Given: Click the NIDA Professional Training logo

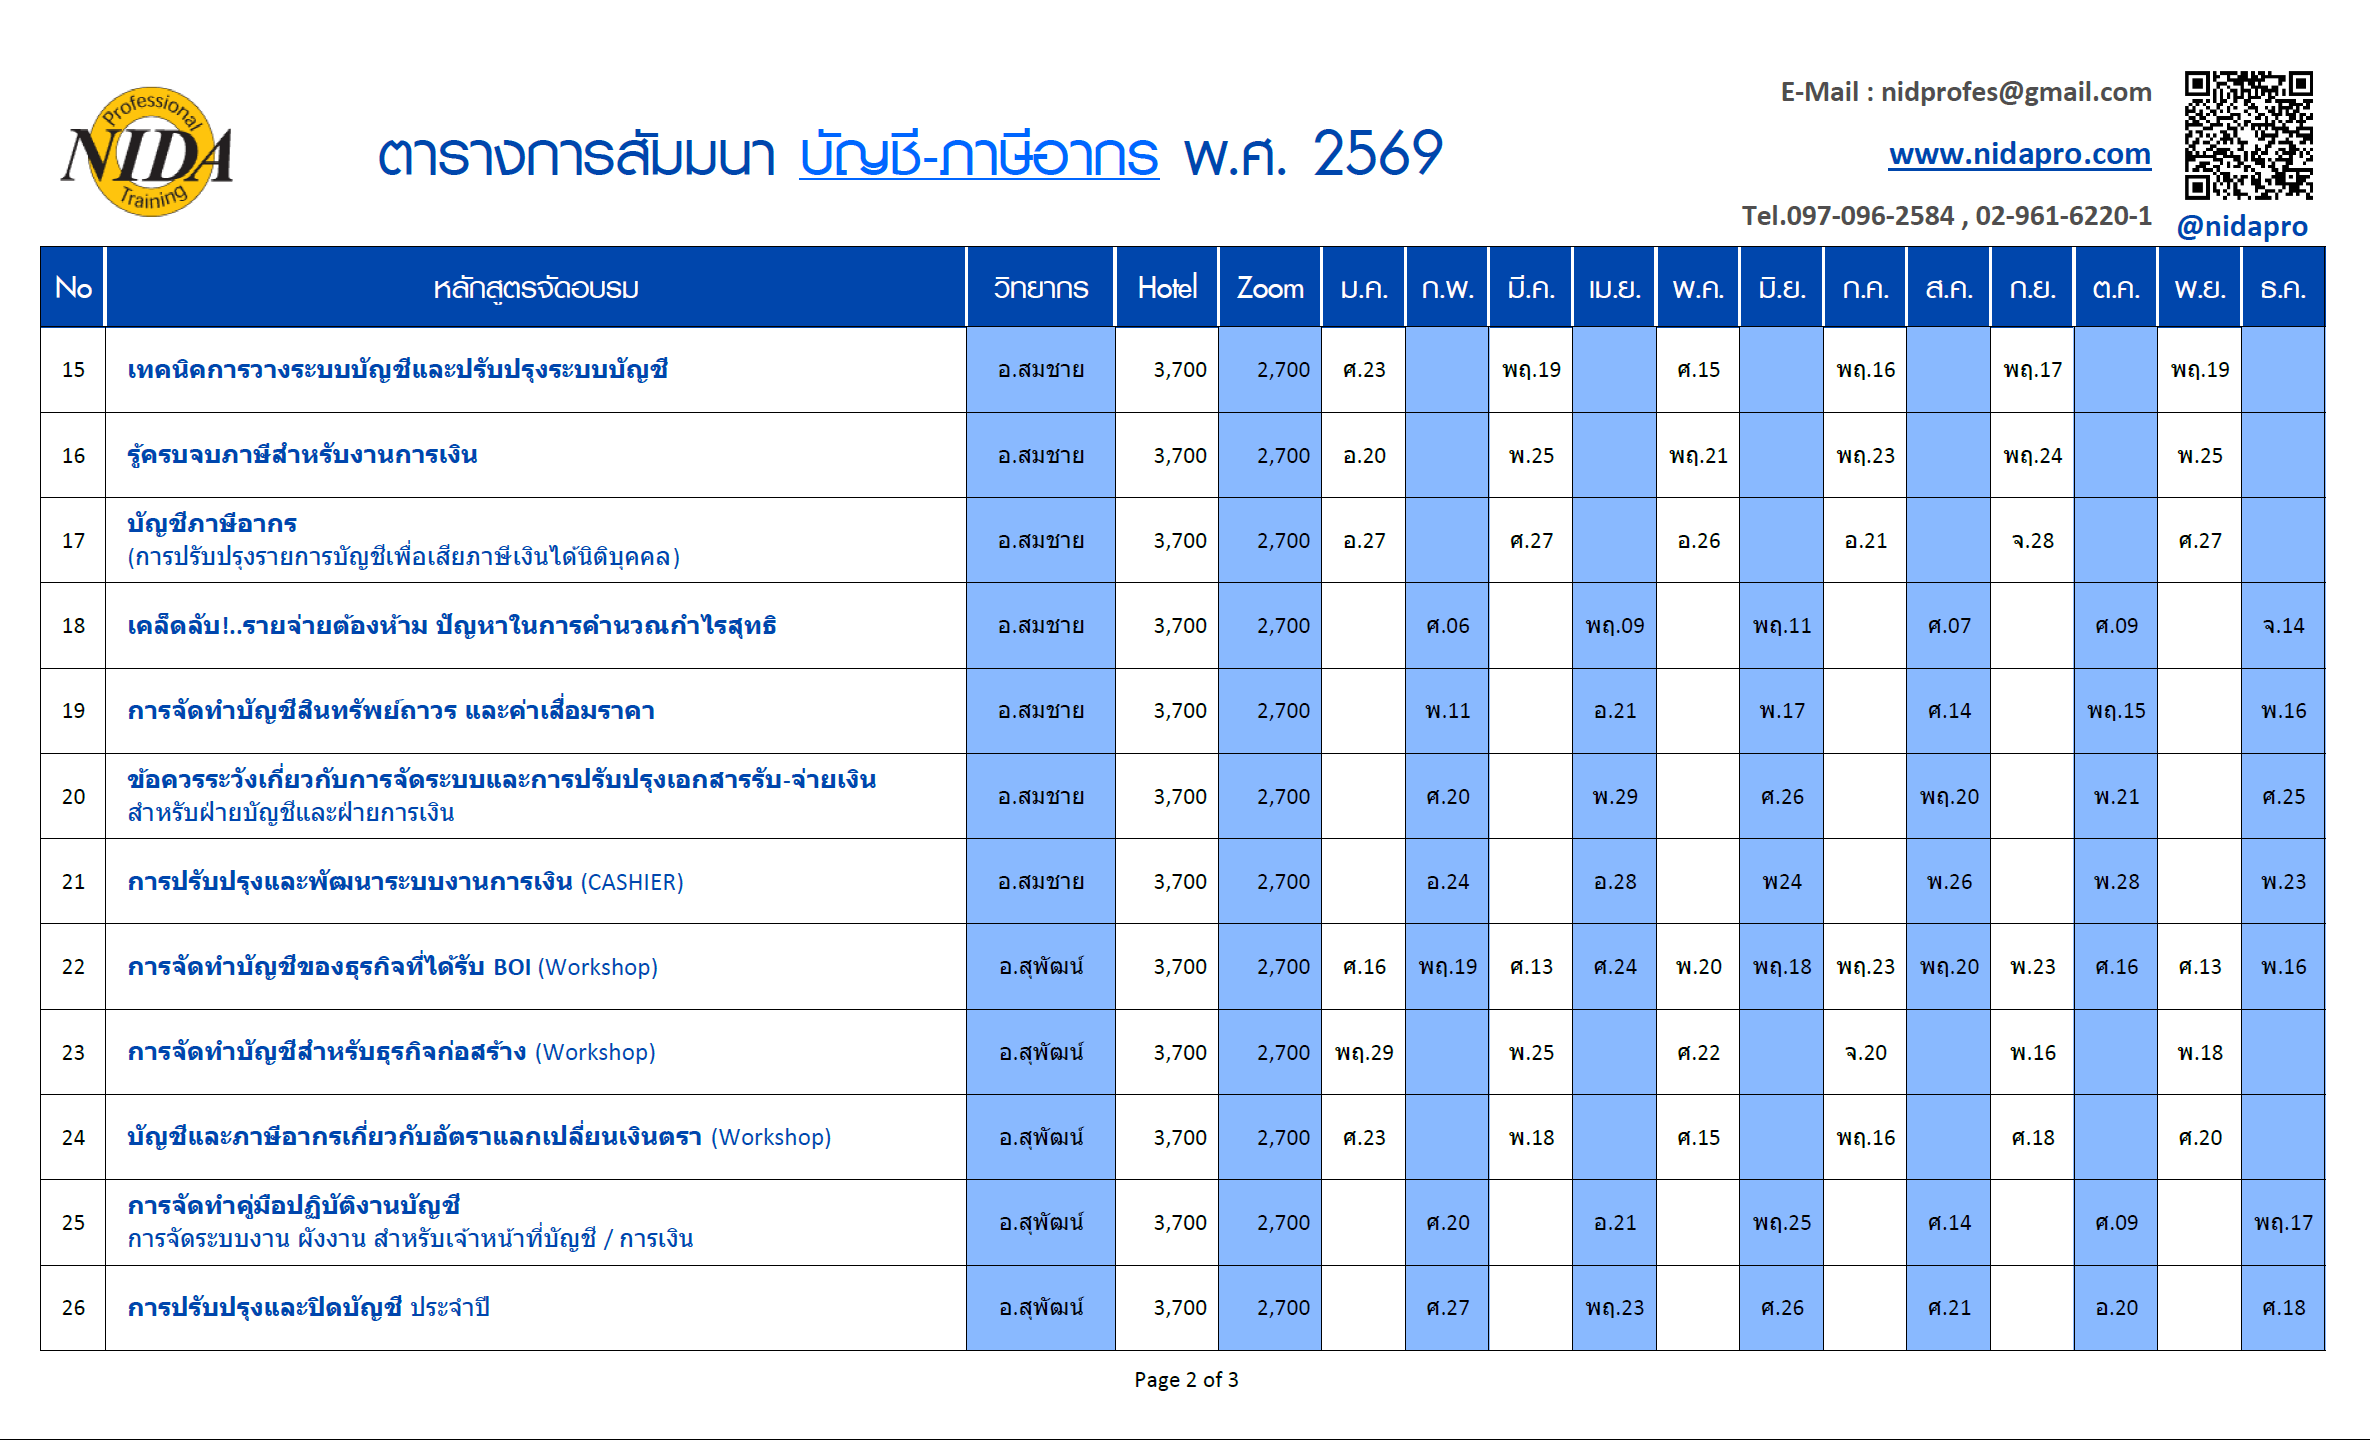Looking at the screenshot, I should [148, 152].
